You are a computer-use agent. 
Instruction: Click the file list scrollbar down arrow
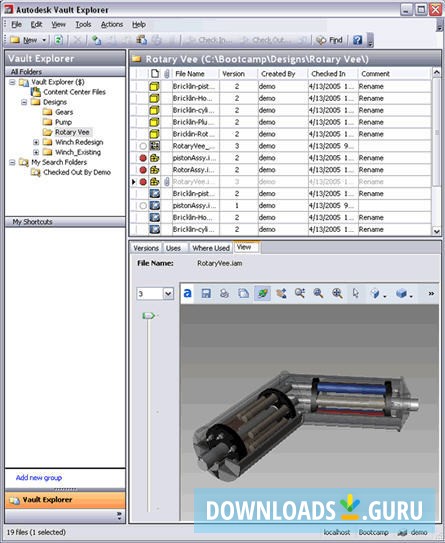pos(436,231)
